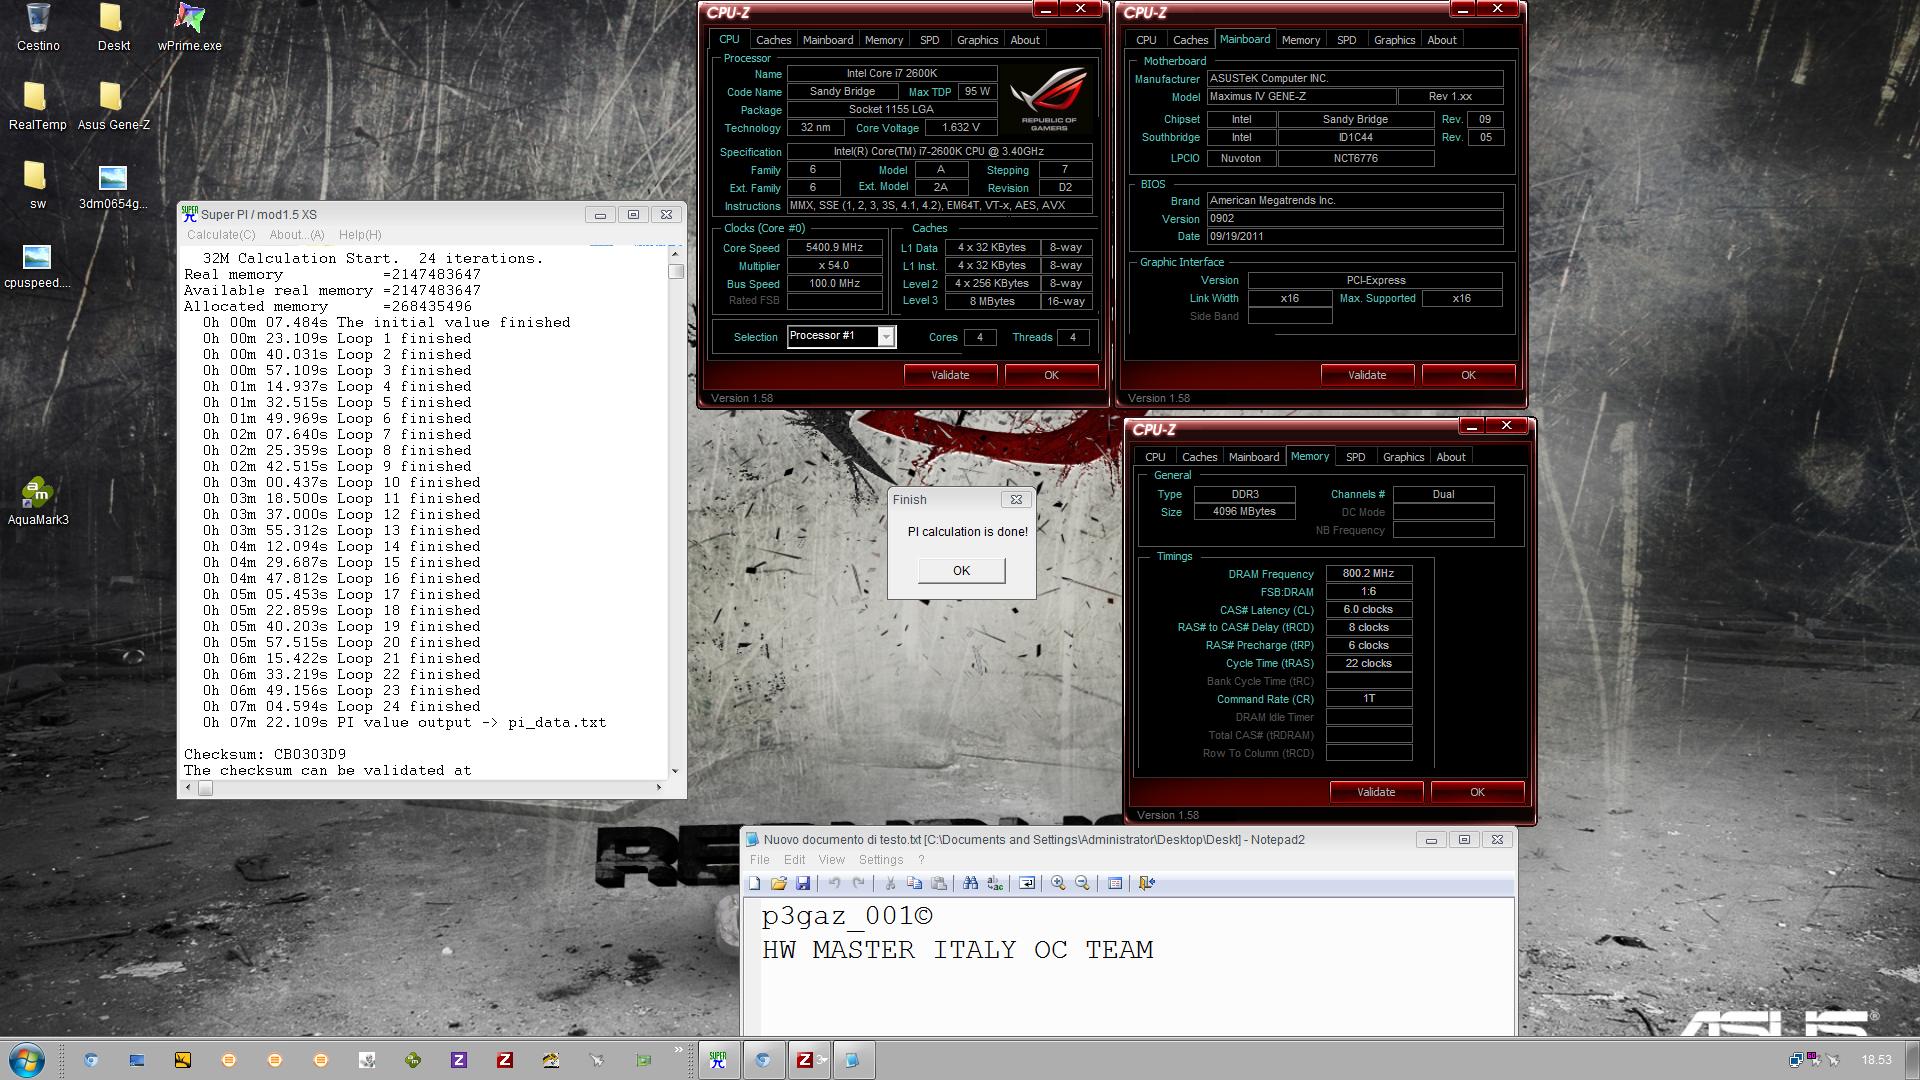Image resolution: width=1920 pixels, height=1080 pixels.
Task: Click Super PI scroll down arrow
Action: click(x=676, y=771)
